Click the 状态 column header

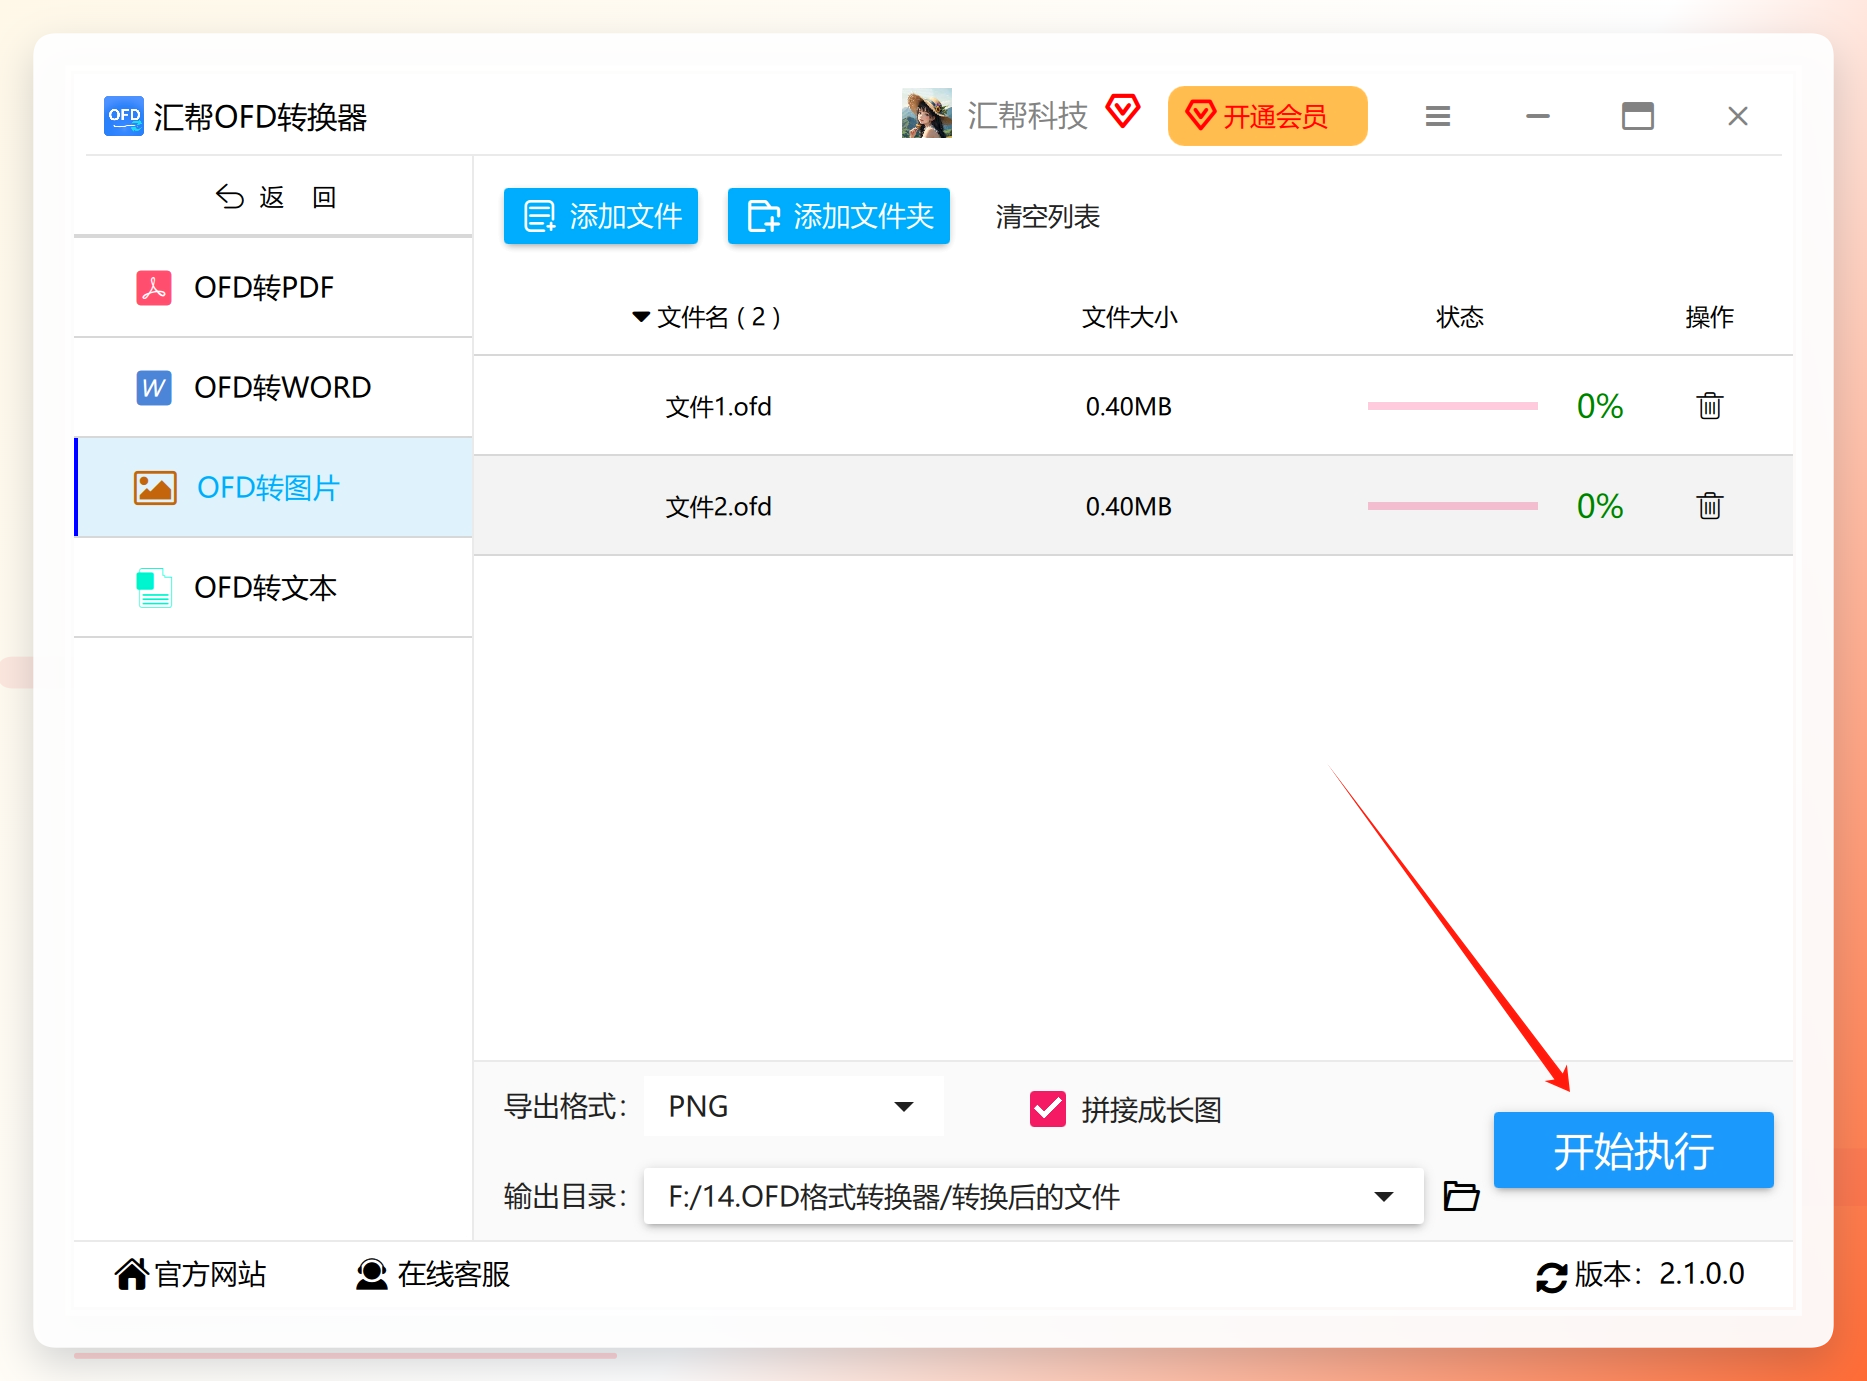click(1460, 317)
